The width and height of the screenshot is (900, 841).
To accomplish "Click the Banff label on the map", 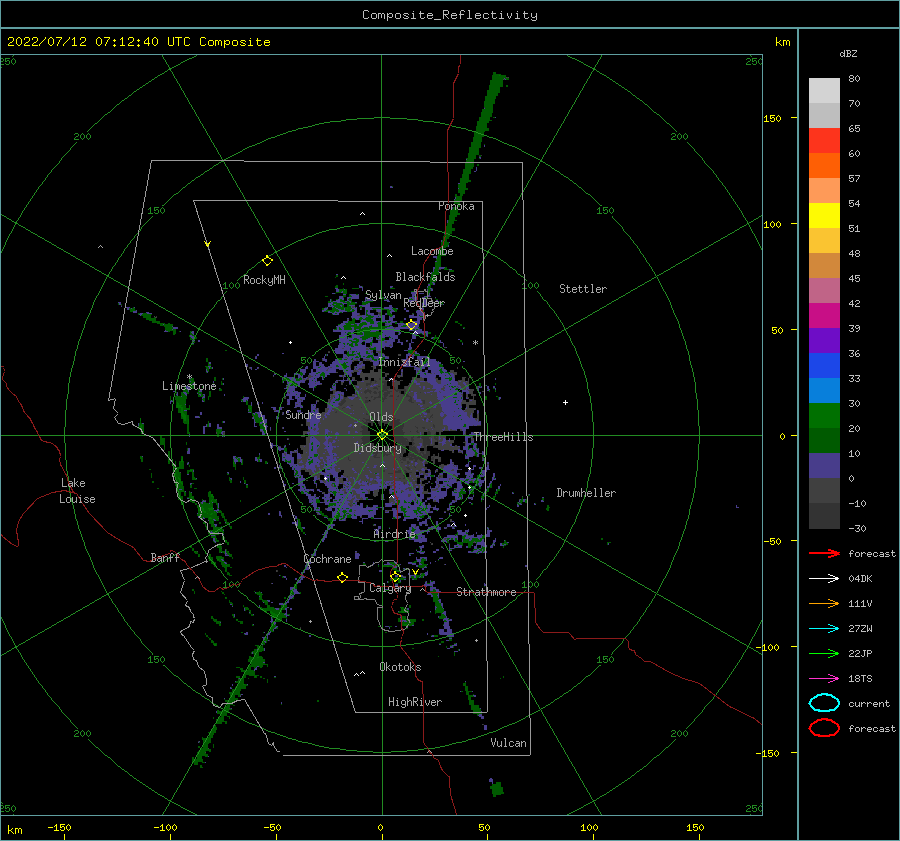I will pos(165,557).
